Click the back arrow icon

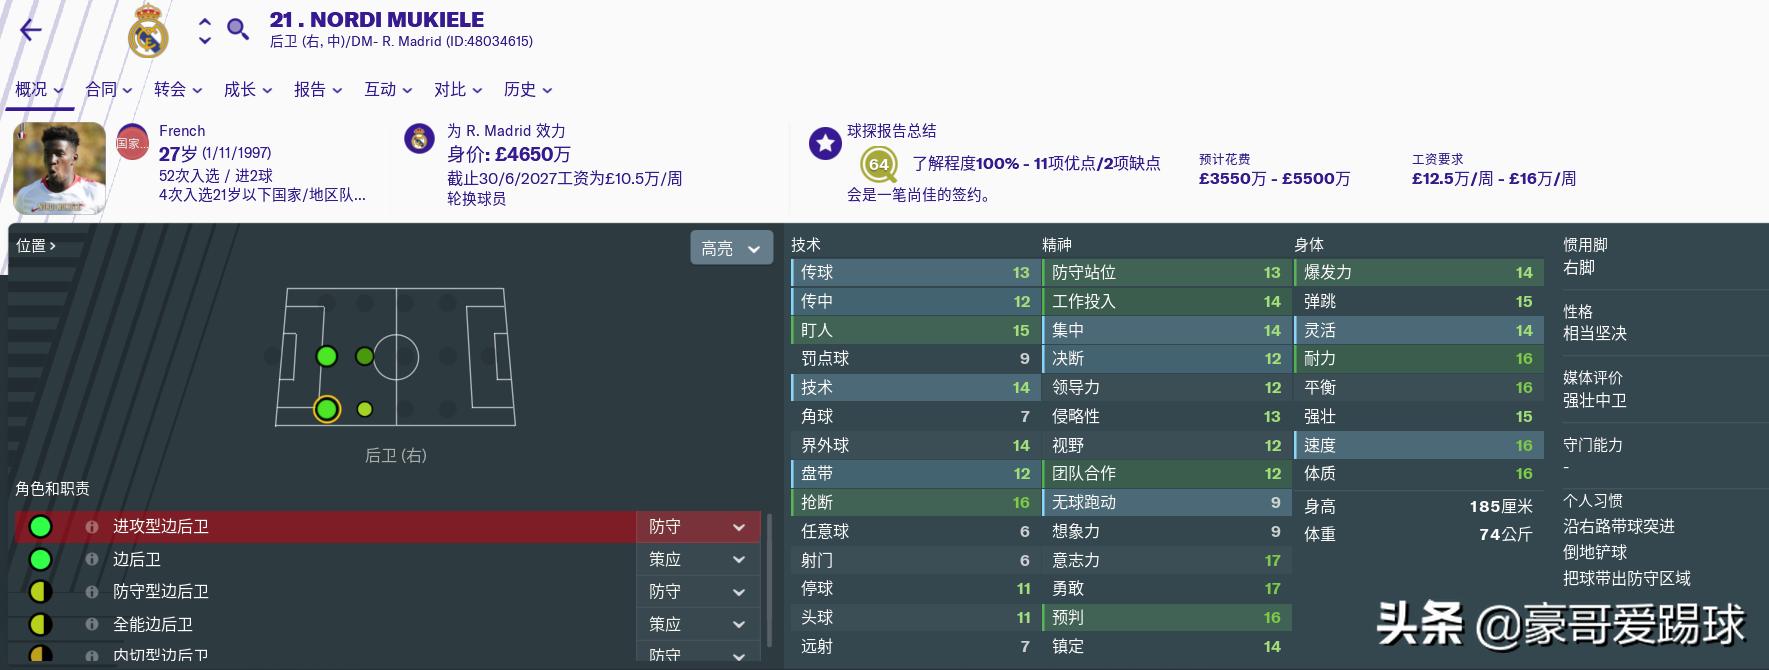click(31, 30)
